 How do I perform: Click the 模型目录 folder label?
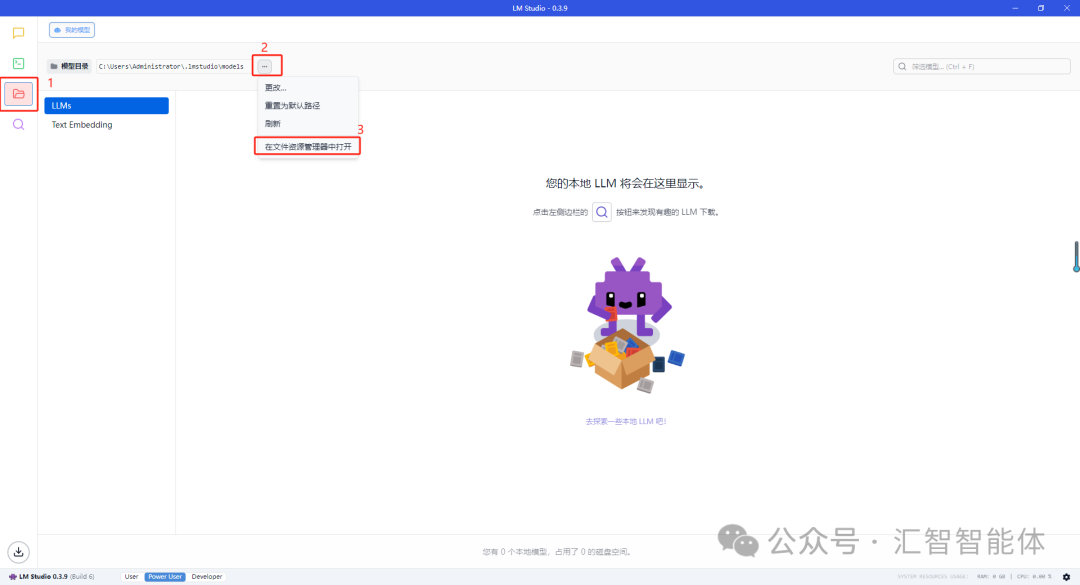pyautogui.click(x=70, y=66)
